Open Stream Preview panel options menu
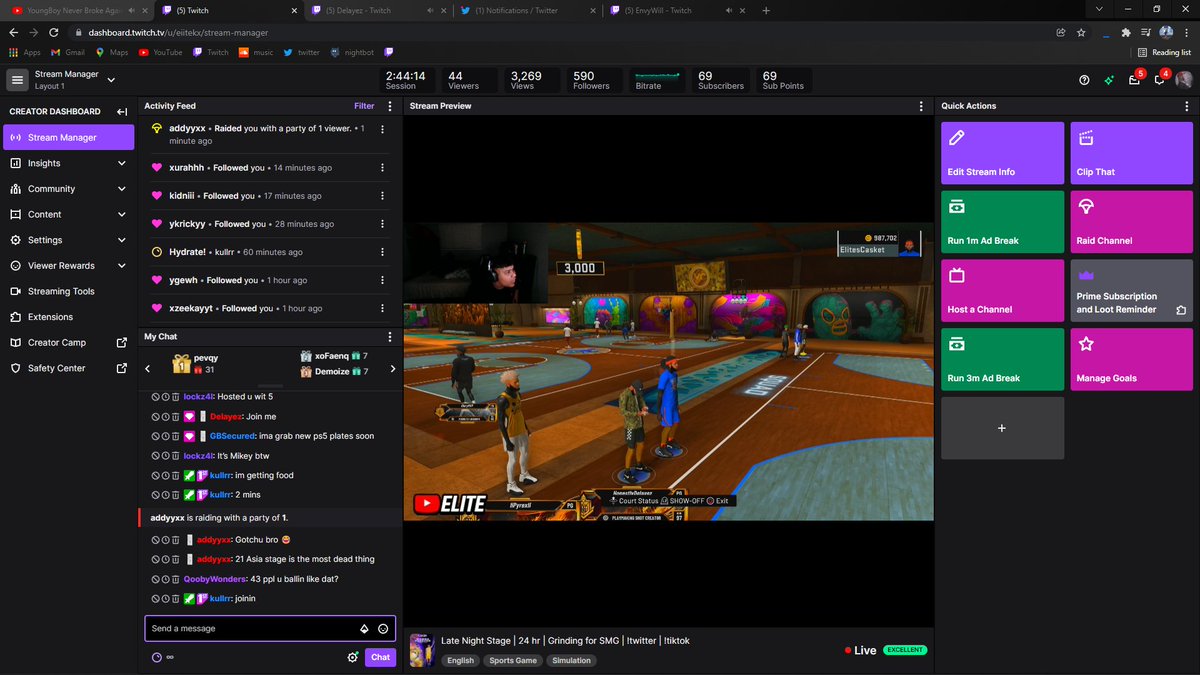This screenshot has width=1200, height=675. point(921,105)
